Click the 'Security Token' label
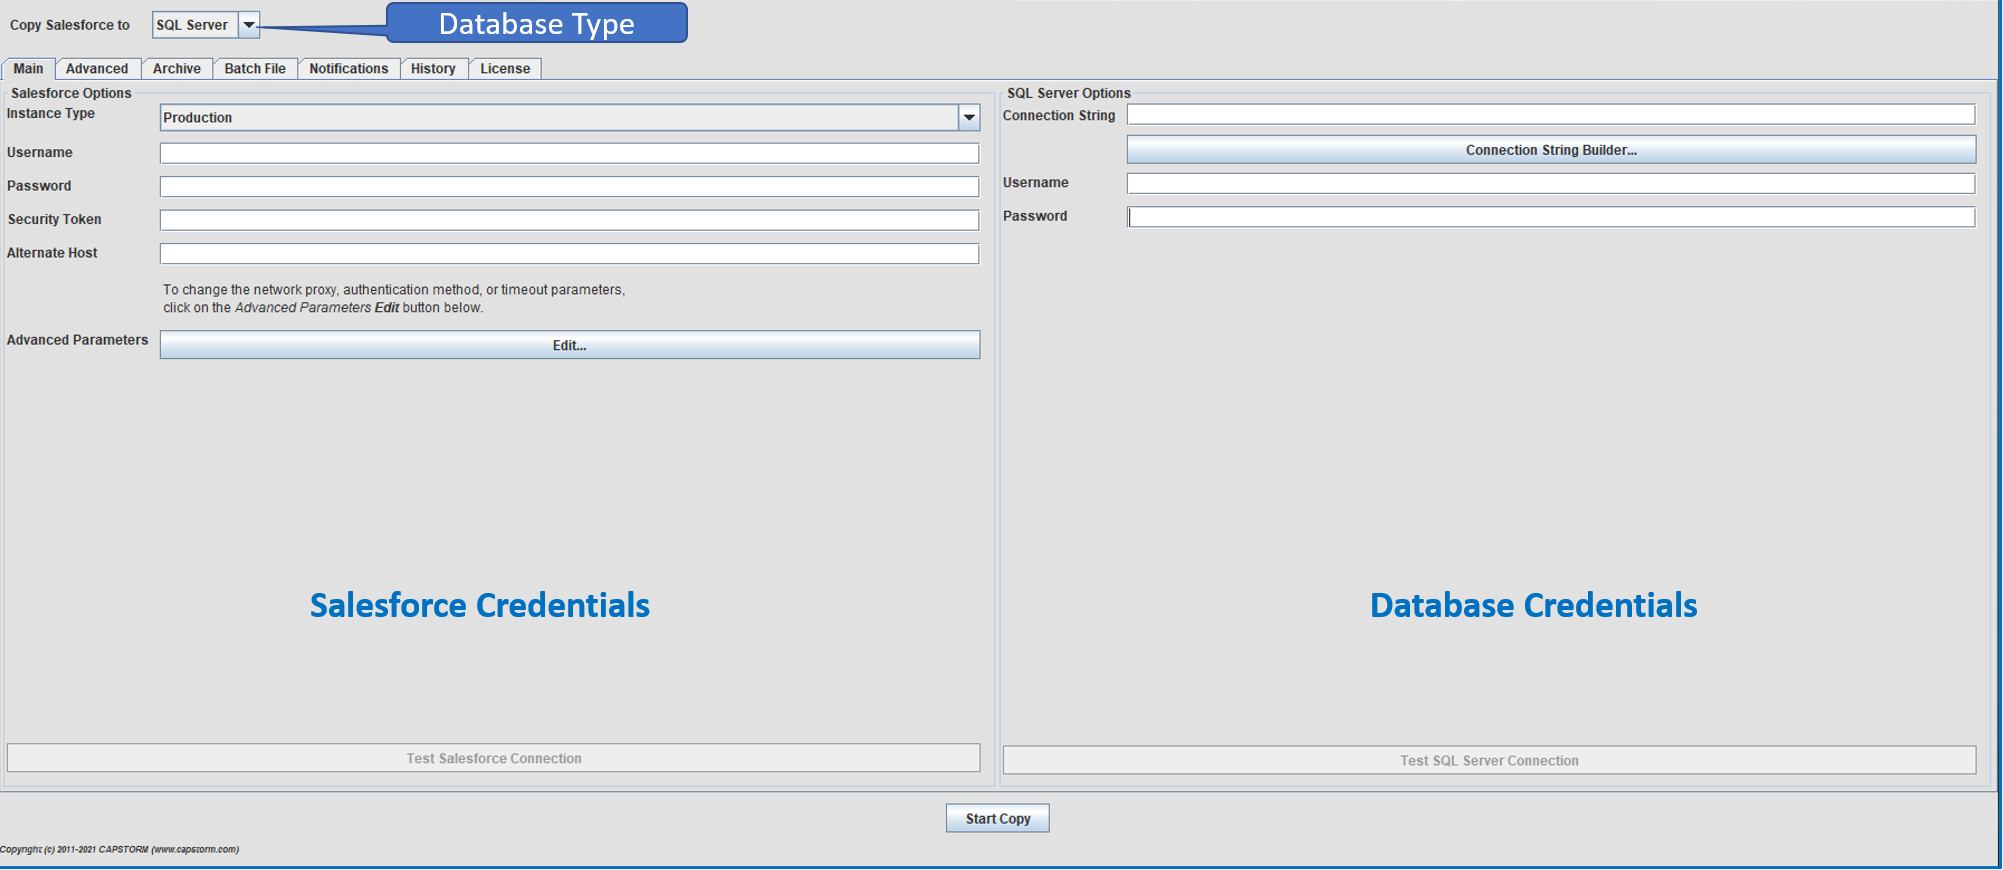Image resolution: width=2003 pixels, height=870 pixels. click(54, 220)
